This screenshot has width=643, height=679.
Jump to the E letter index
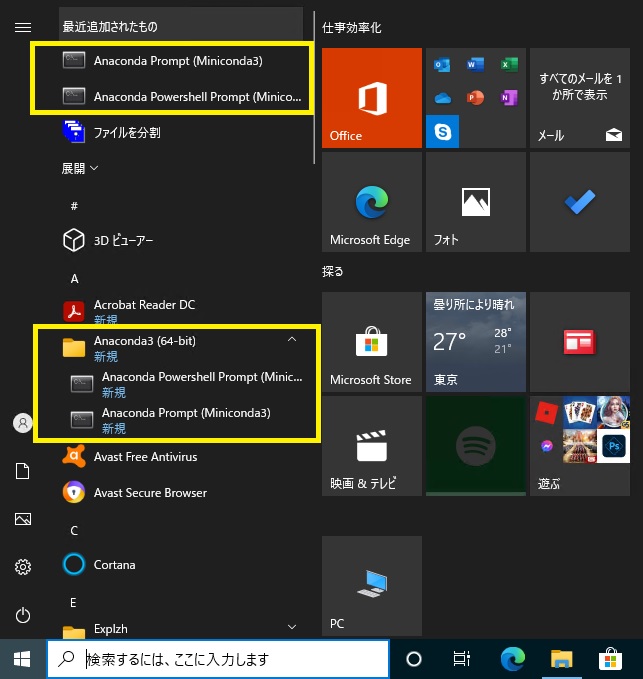[73, 602]
